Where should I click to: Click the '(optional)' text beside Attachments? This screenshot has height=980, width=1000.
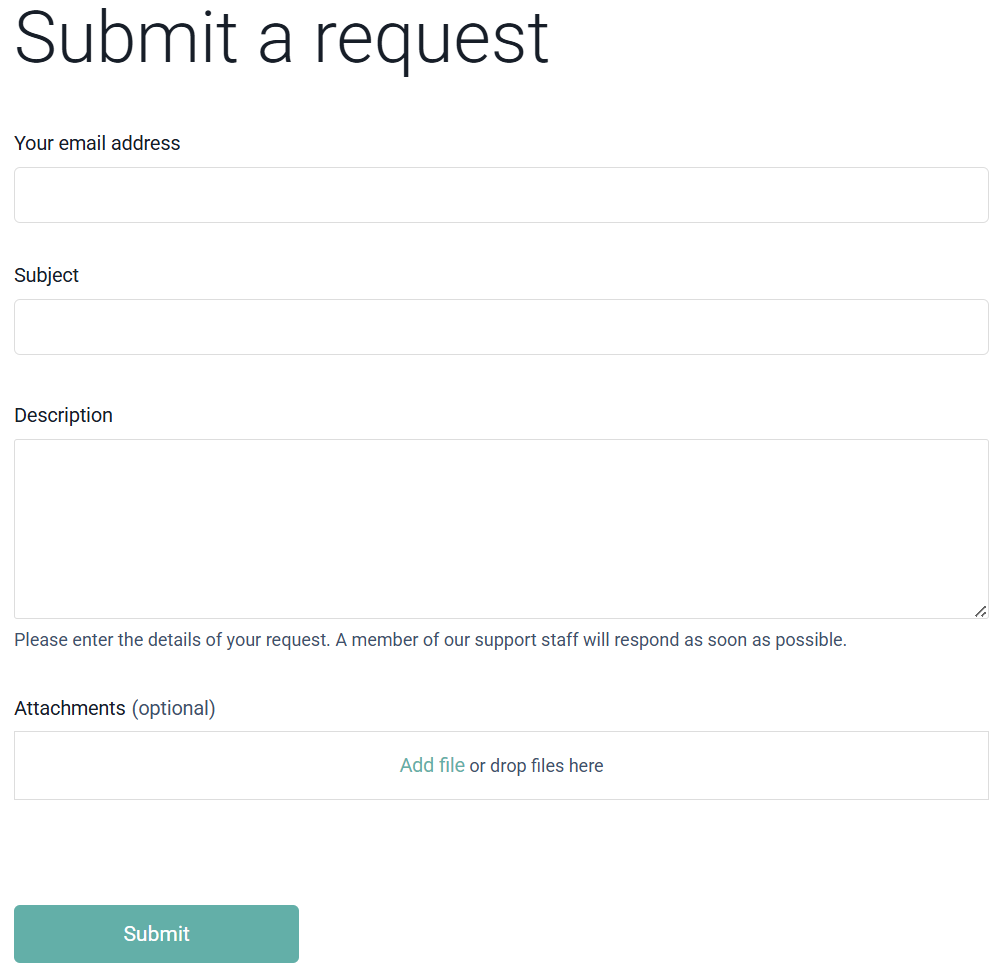coord(174,708)
